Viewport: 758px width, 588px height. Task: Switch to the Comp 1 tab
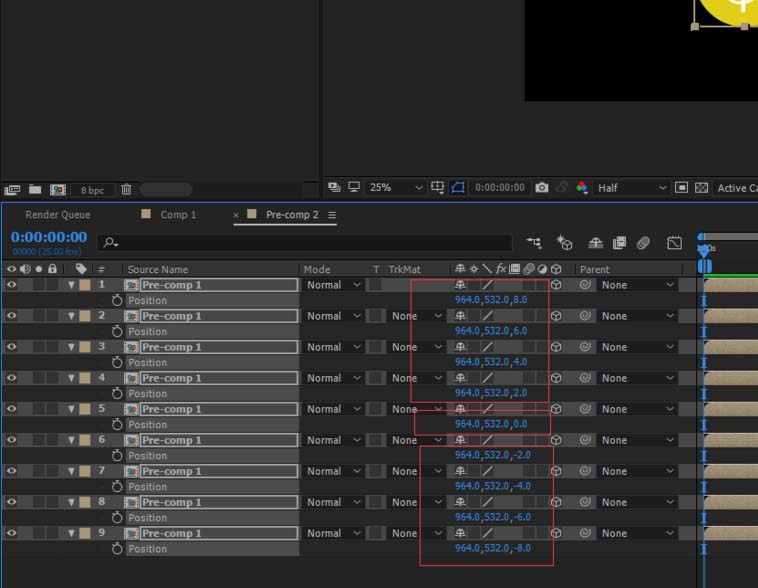coord(178,215)
